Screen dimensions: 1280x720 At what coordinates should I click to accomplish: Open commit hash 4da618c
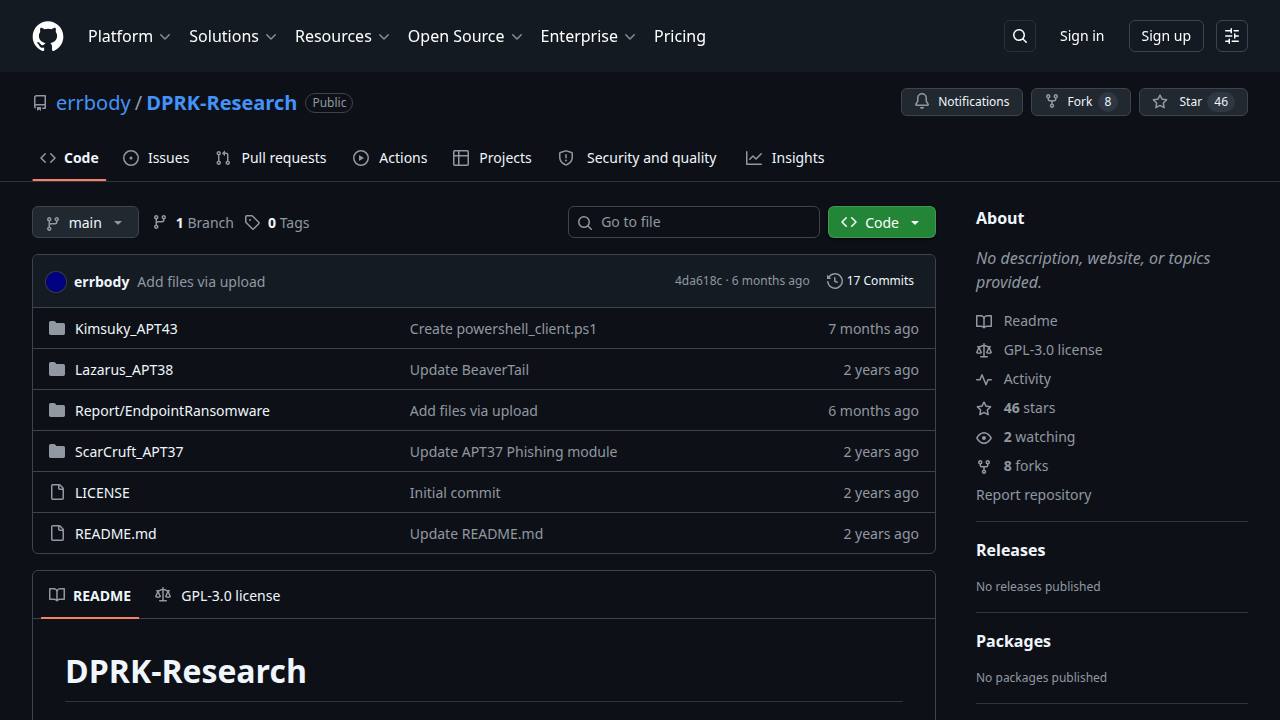coord(698,281)
